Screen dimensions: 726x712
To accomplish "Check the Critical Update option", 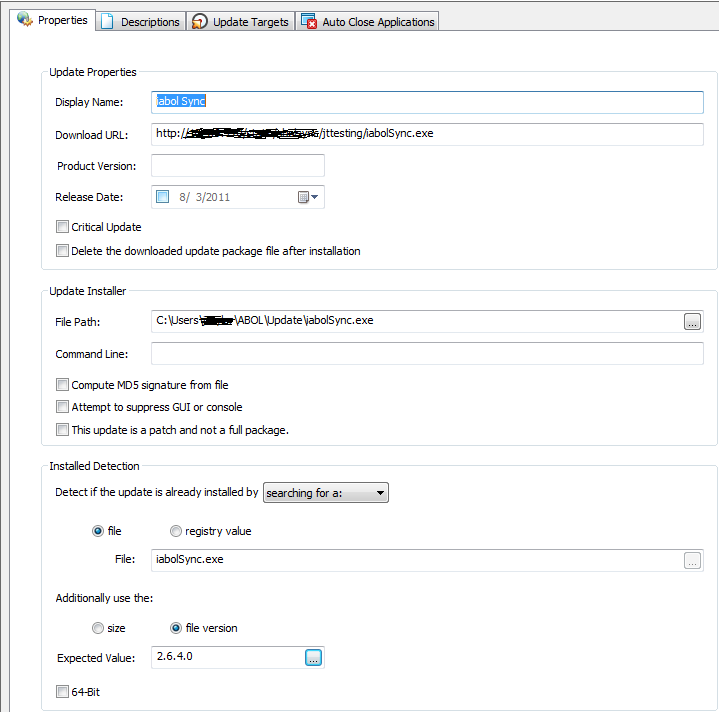I will pos(63,227).
